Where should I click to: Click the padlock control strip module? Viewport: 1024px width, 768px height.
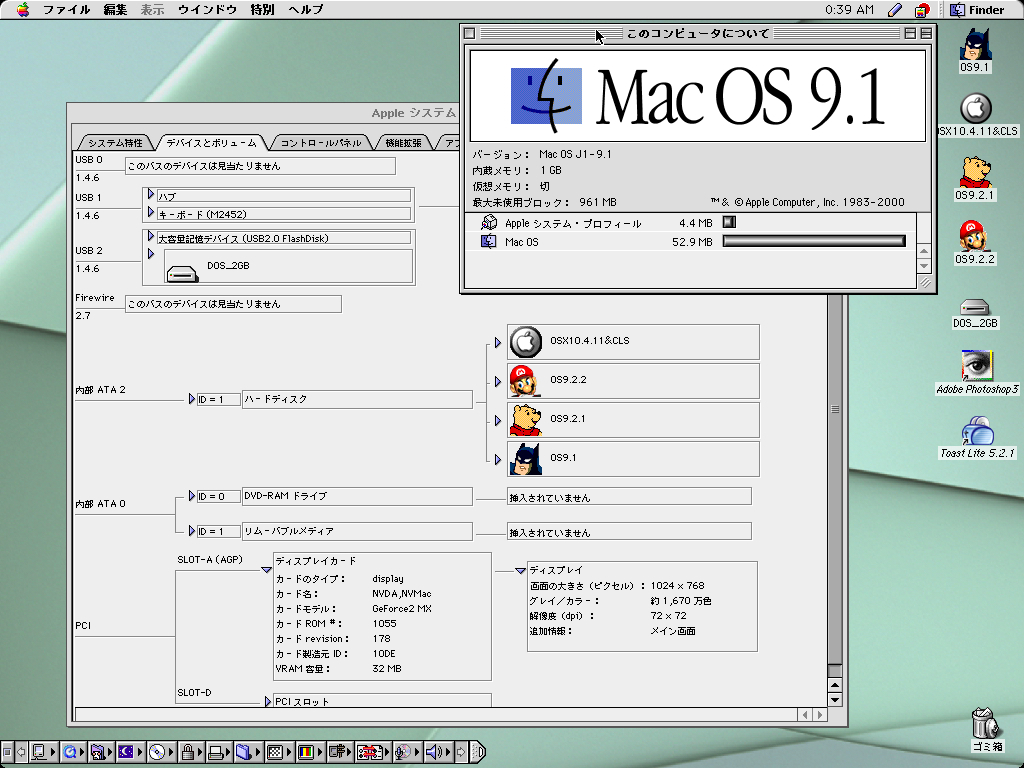coord(186,752)
